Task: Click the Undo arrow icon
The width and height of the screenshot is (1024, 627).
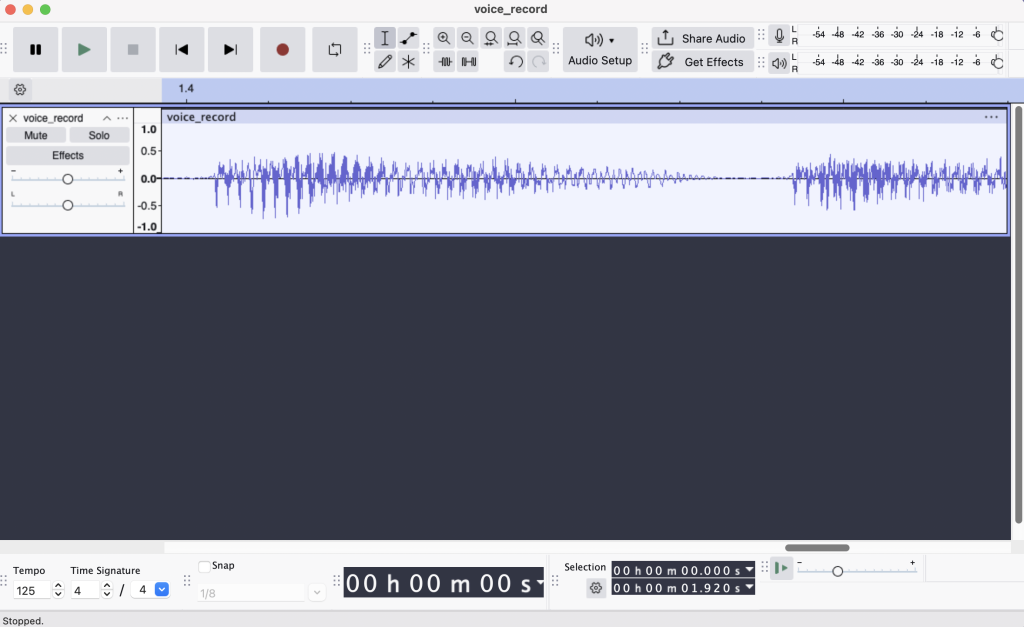Action: 515,62
